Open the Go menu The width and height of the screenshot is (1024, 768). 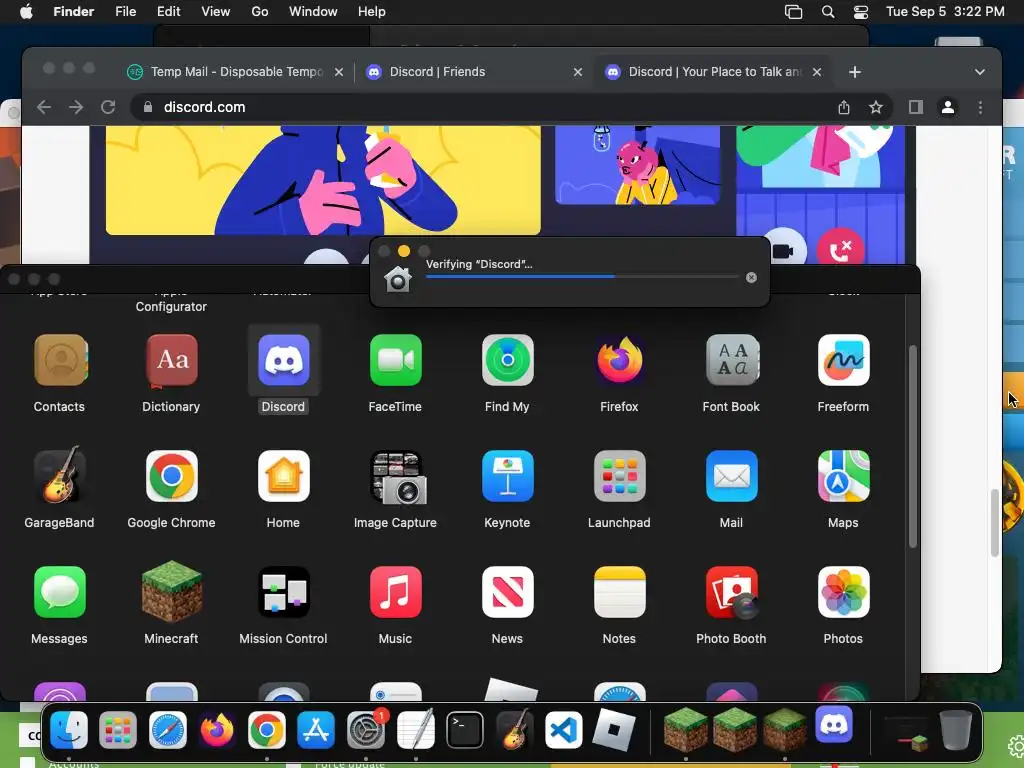[x=260, y=12]
